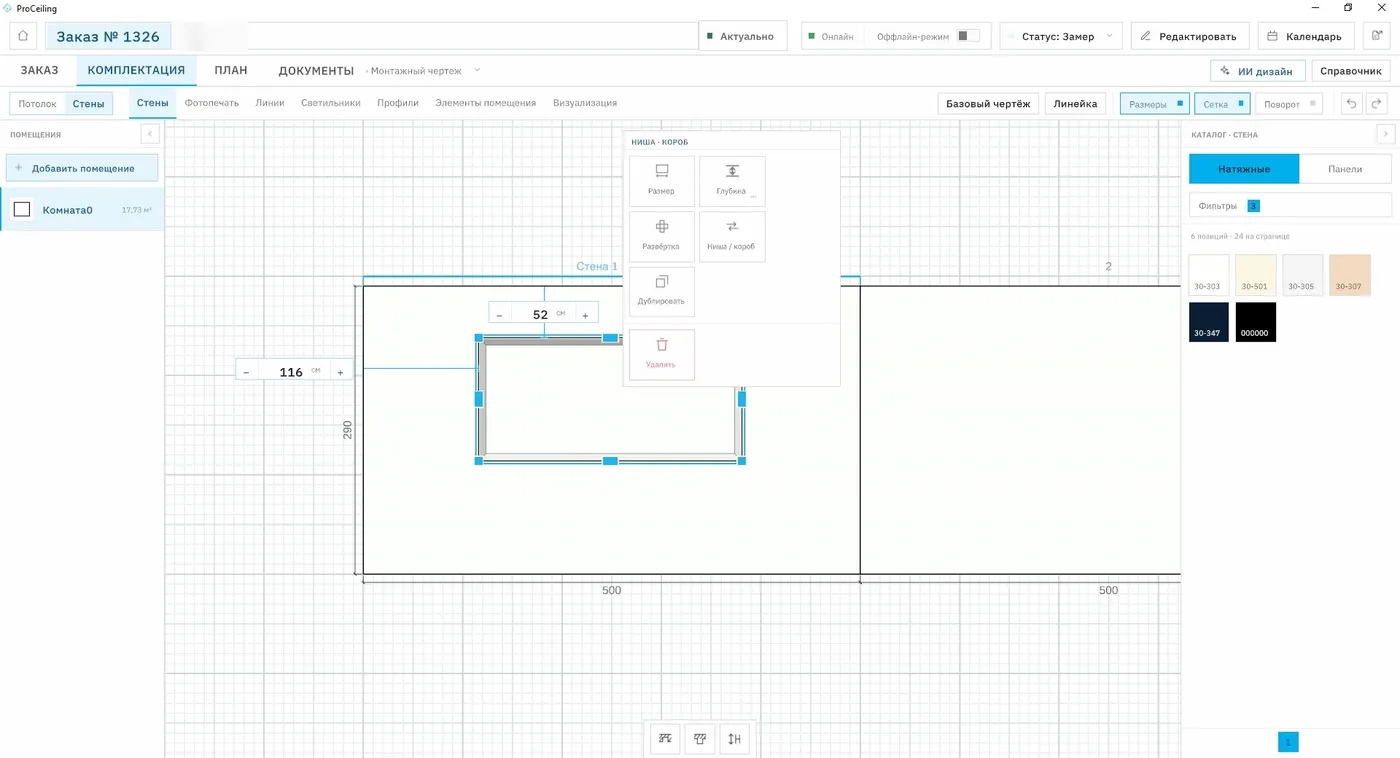Screen dimensions: 1400x758
Task: Redo action arrow
Action: 1376,103
